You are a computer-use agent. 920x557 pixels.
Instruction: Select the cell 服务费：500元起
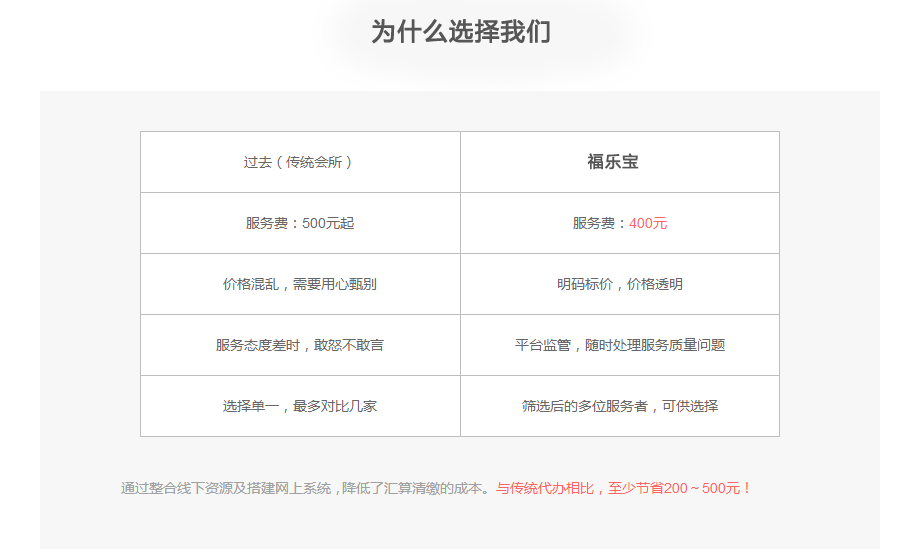[300, 223]
